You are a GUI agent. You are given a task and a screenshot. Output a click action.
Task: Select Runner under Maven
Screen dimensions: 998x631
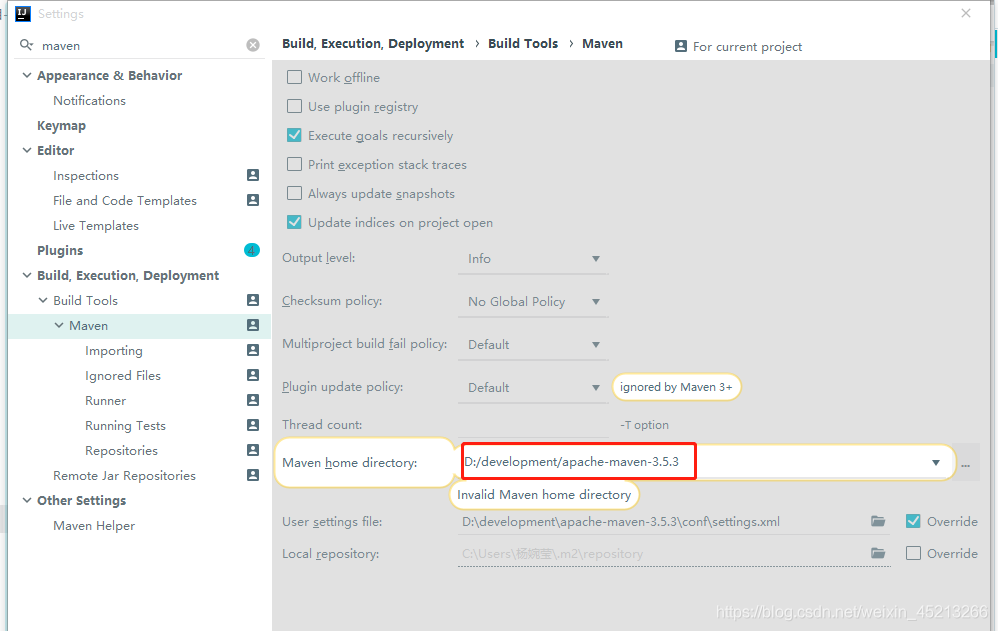[x=106, y=401]
